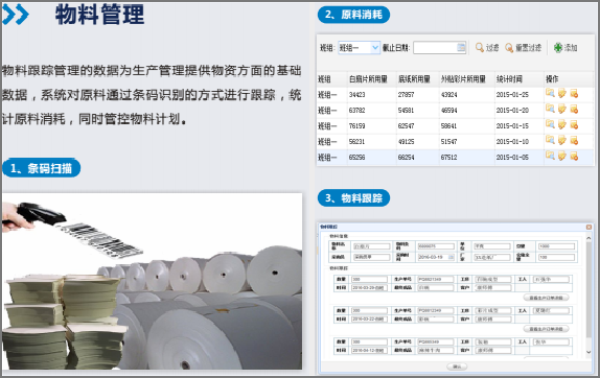Click the 重置过滤 reset filter icon
This screenshot has height=378, width=600.
click(509, 47)
